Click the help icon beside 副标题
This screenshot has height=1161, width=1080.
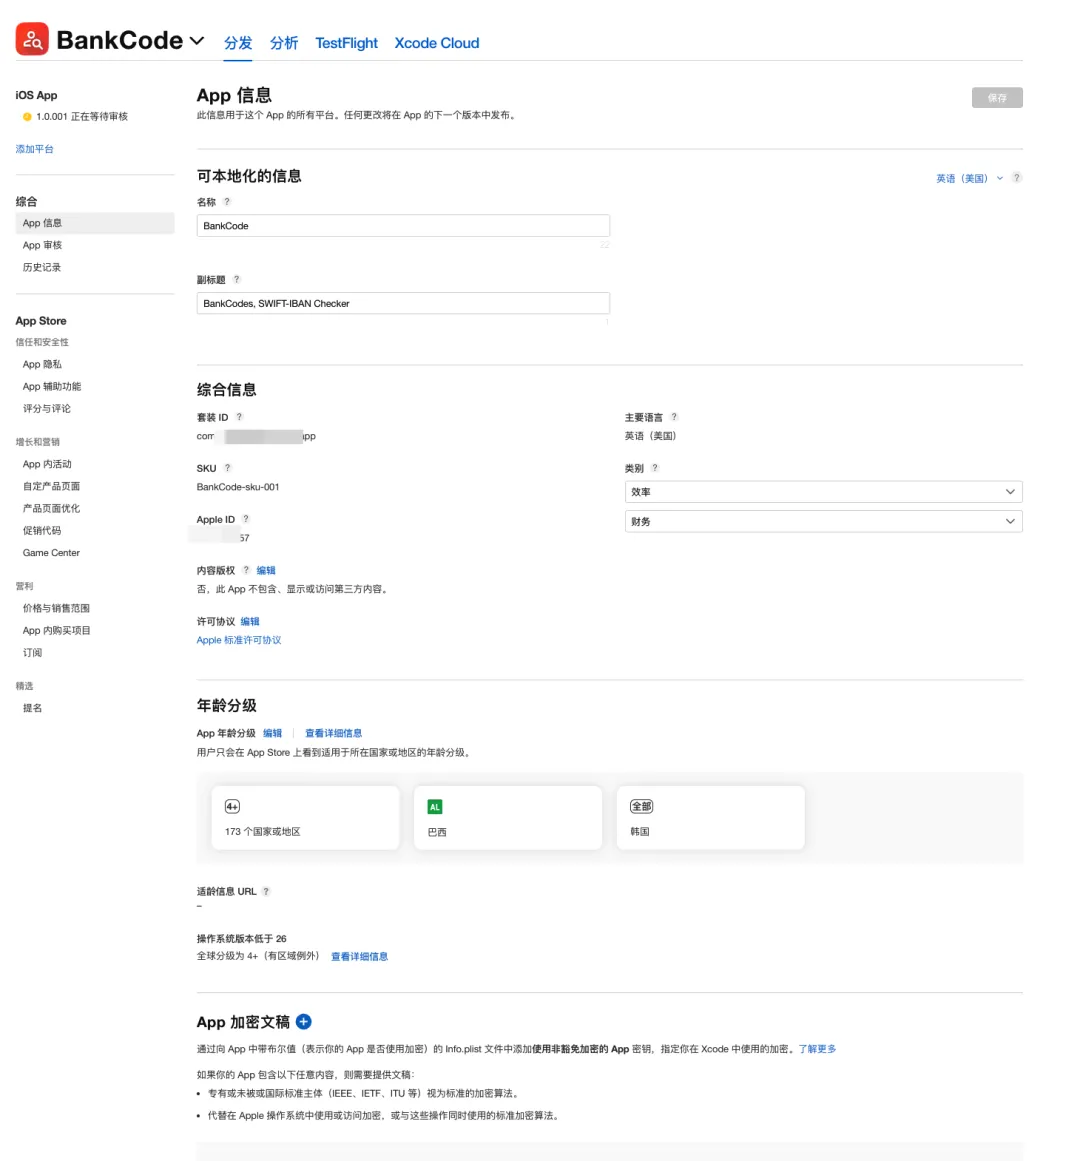click(x=237, y=279)
